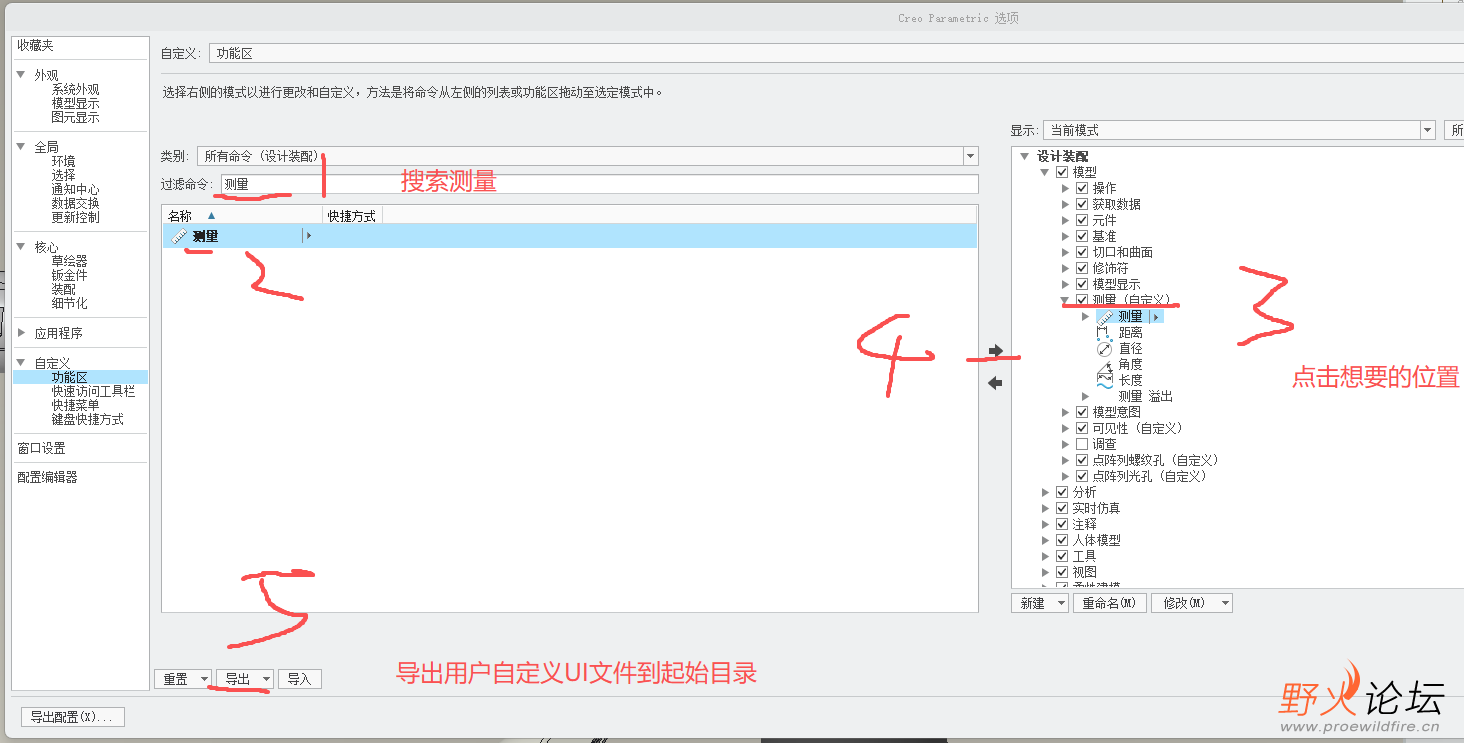Collapse the 测量 (自定义) group in tree

1066,300
